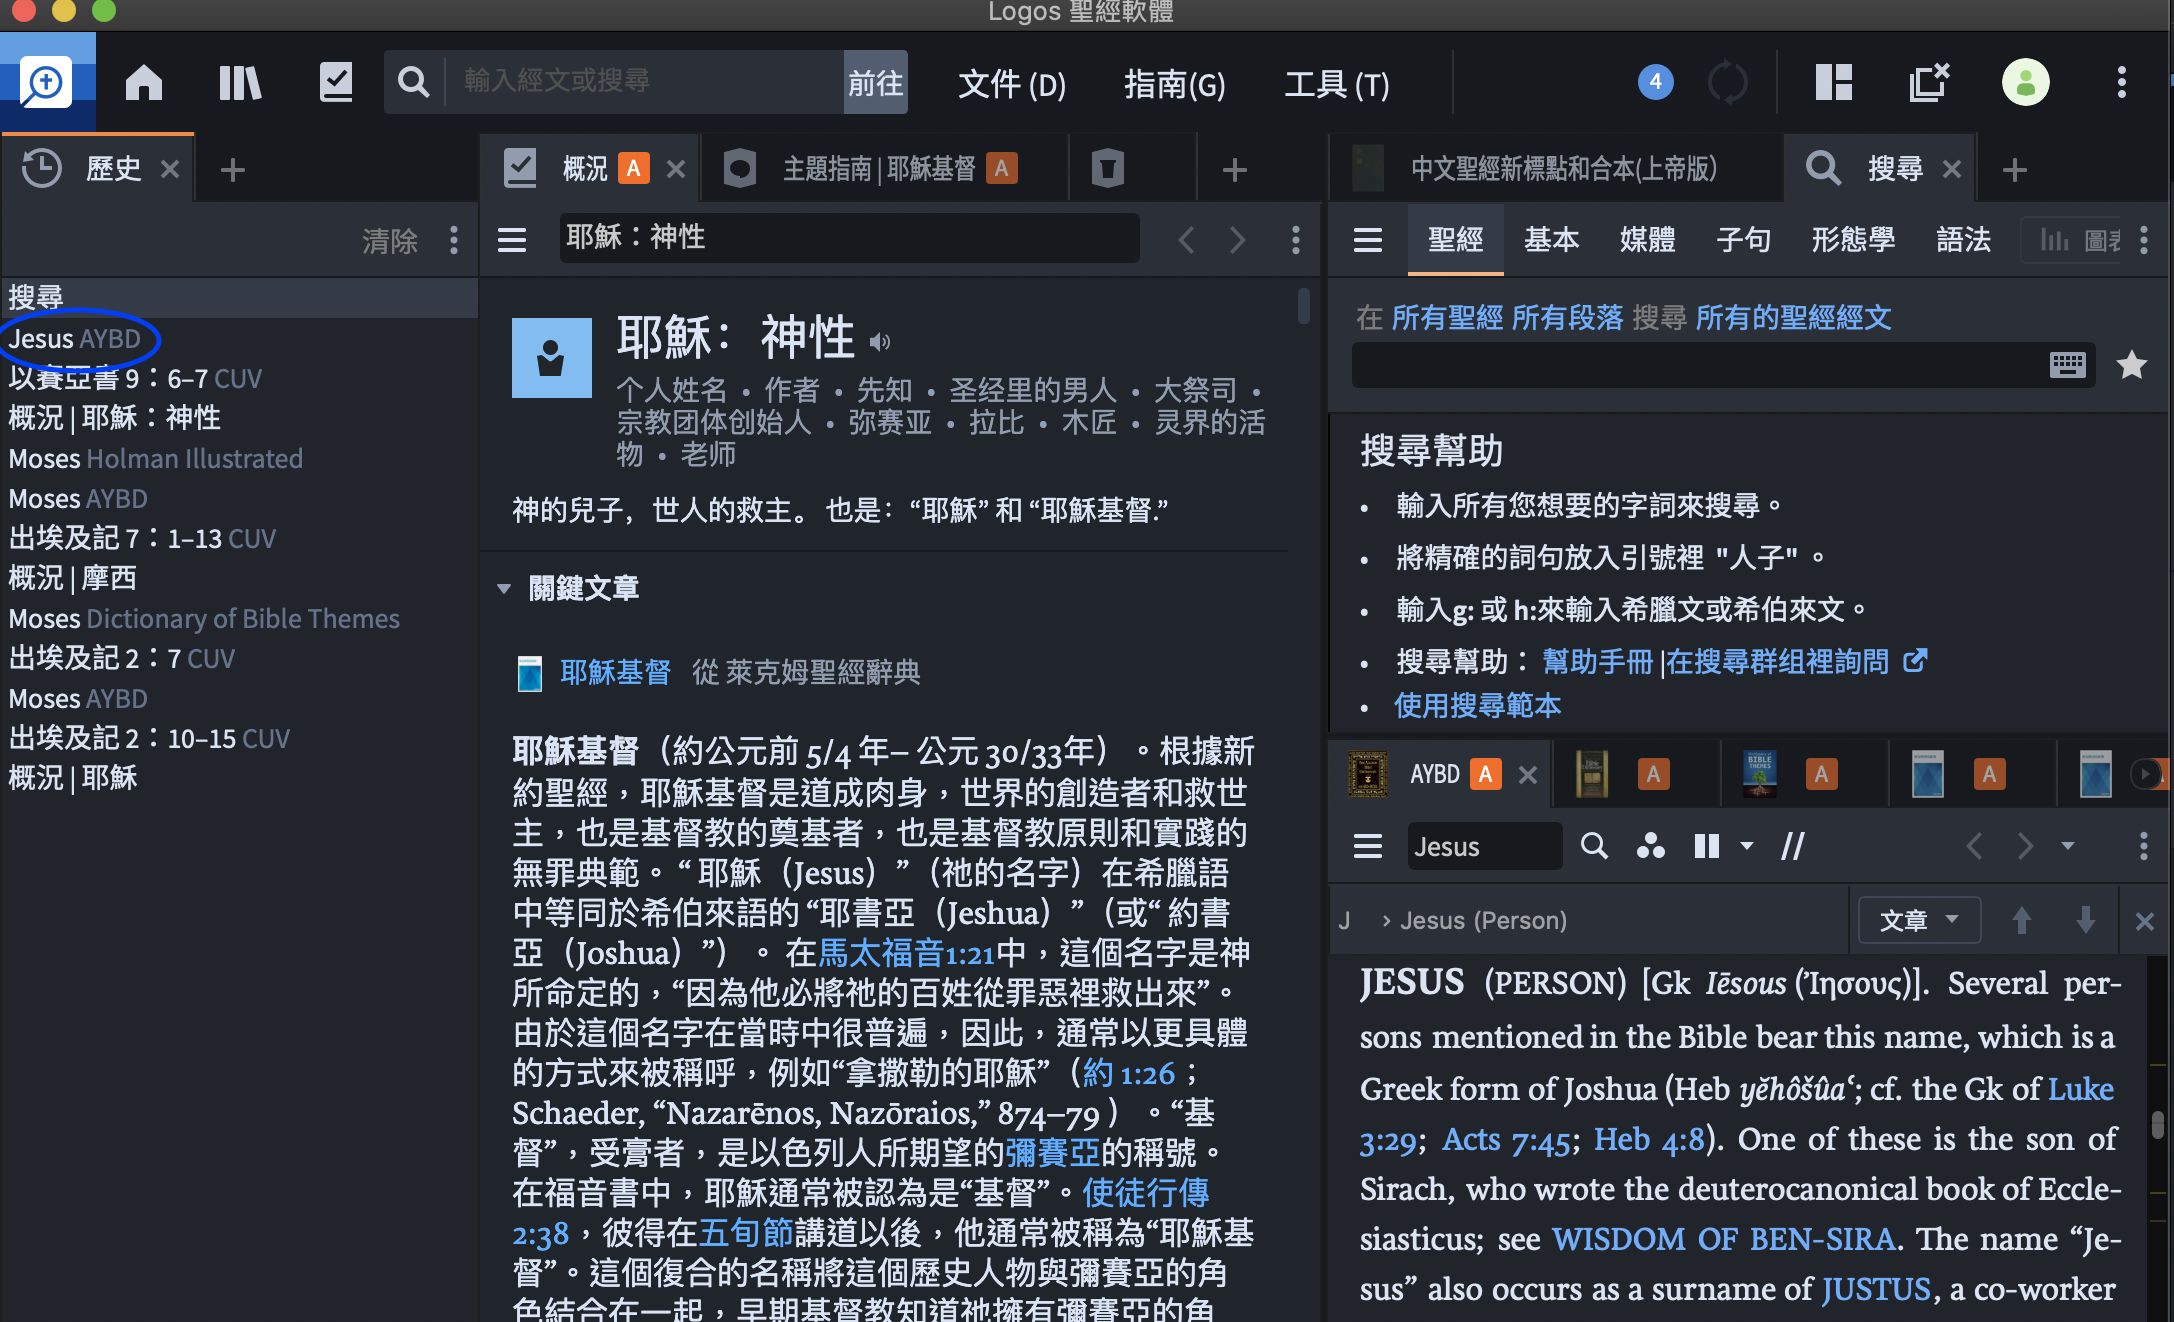This screenshot has height=1322, width=2174.
Task: Open the 幫助手冊 help link
Action: point(1598,662)
